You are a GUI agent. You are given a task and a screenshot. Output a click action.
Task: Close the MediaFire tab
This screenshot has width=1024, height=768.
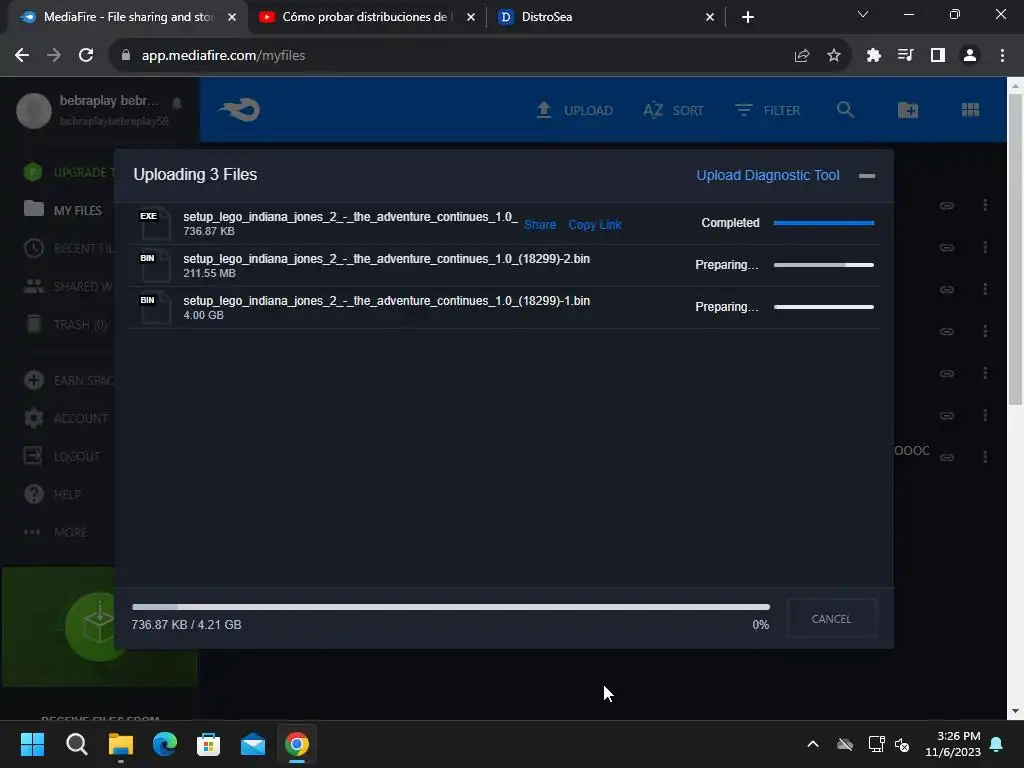click(232, 17)
